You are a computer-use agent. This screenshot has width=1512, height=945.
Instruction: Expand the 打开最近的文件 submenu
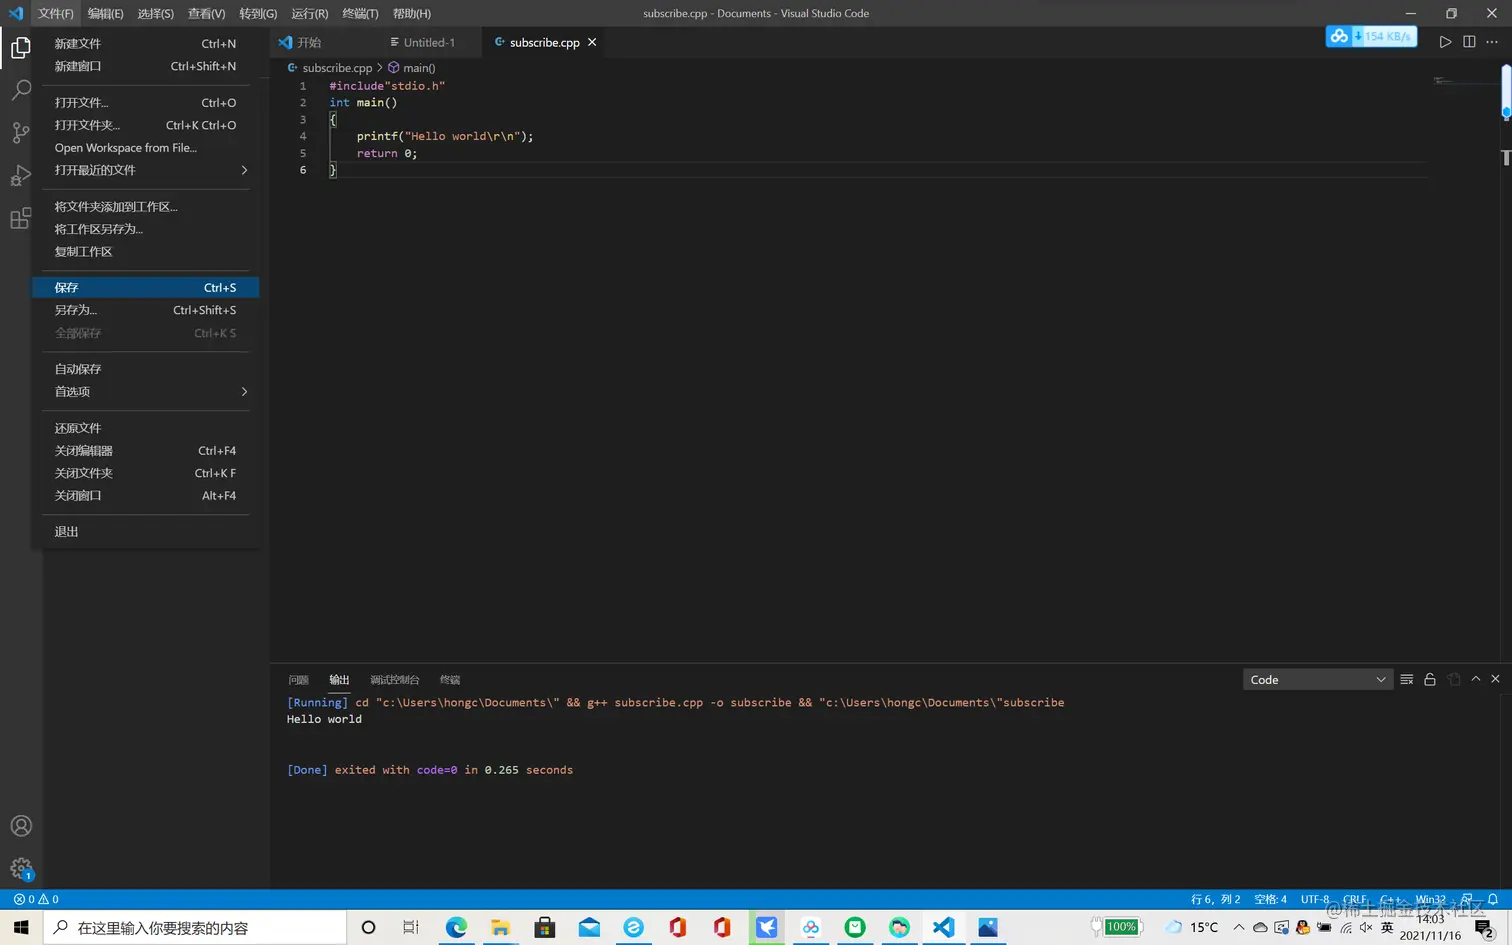pos(145,170)
